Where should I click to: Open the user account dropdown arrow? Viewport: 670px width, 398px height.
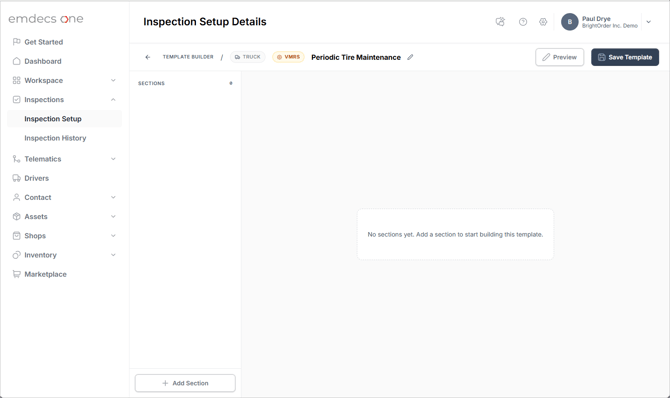pyautogui.click(x=649, y=22)
